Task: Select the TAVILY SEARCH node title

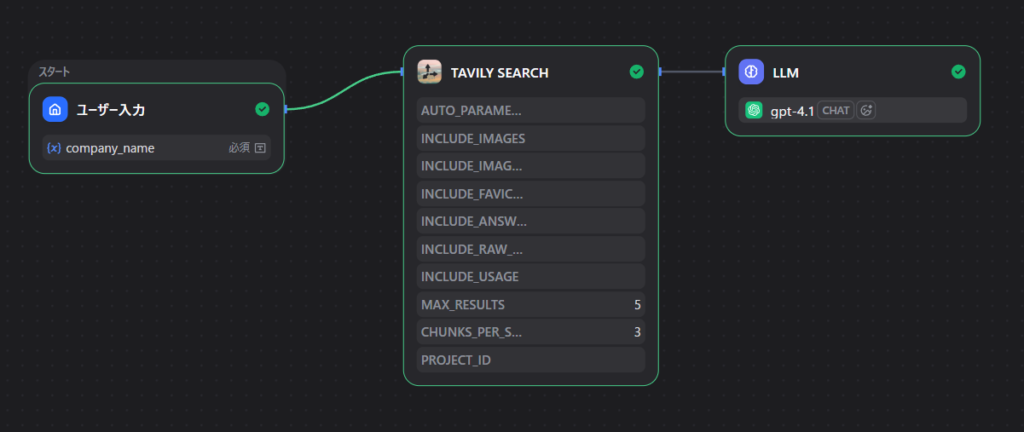Action: click(x=499, y=73)
